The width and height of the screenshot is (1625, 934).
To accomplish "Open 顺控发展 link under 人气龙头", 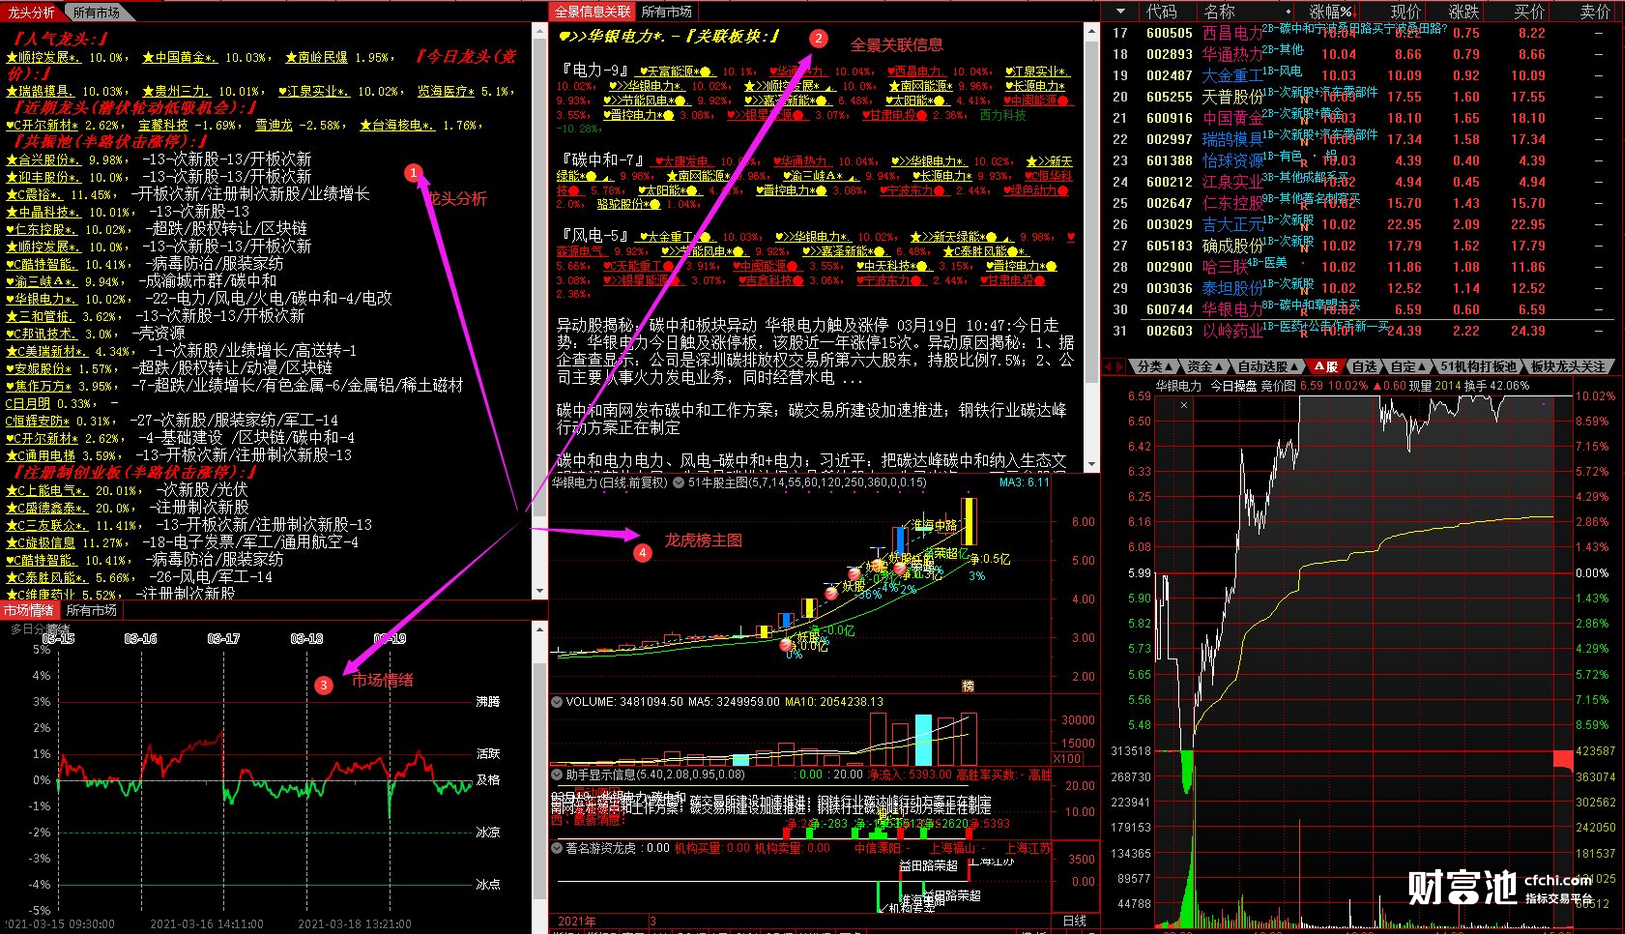I will [44, 58].
